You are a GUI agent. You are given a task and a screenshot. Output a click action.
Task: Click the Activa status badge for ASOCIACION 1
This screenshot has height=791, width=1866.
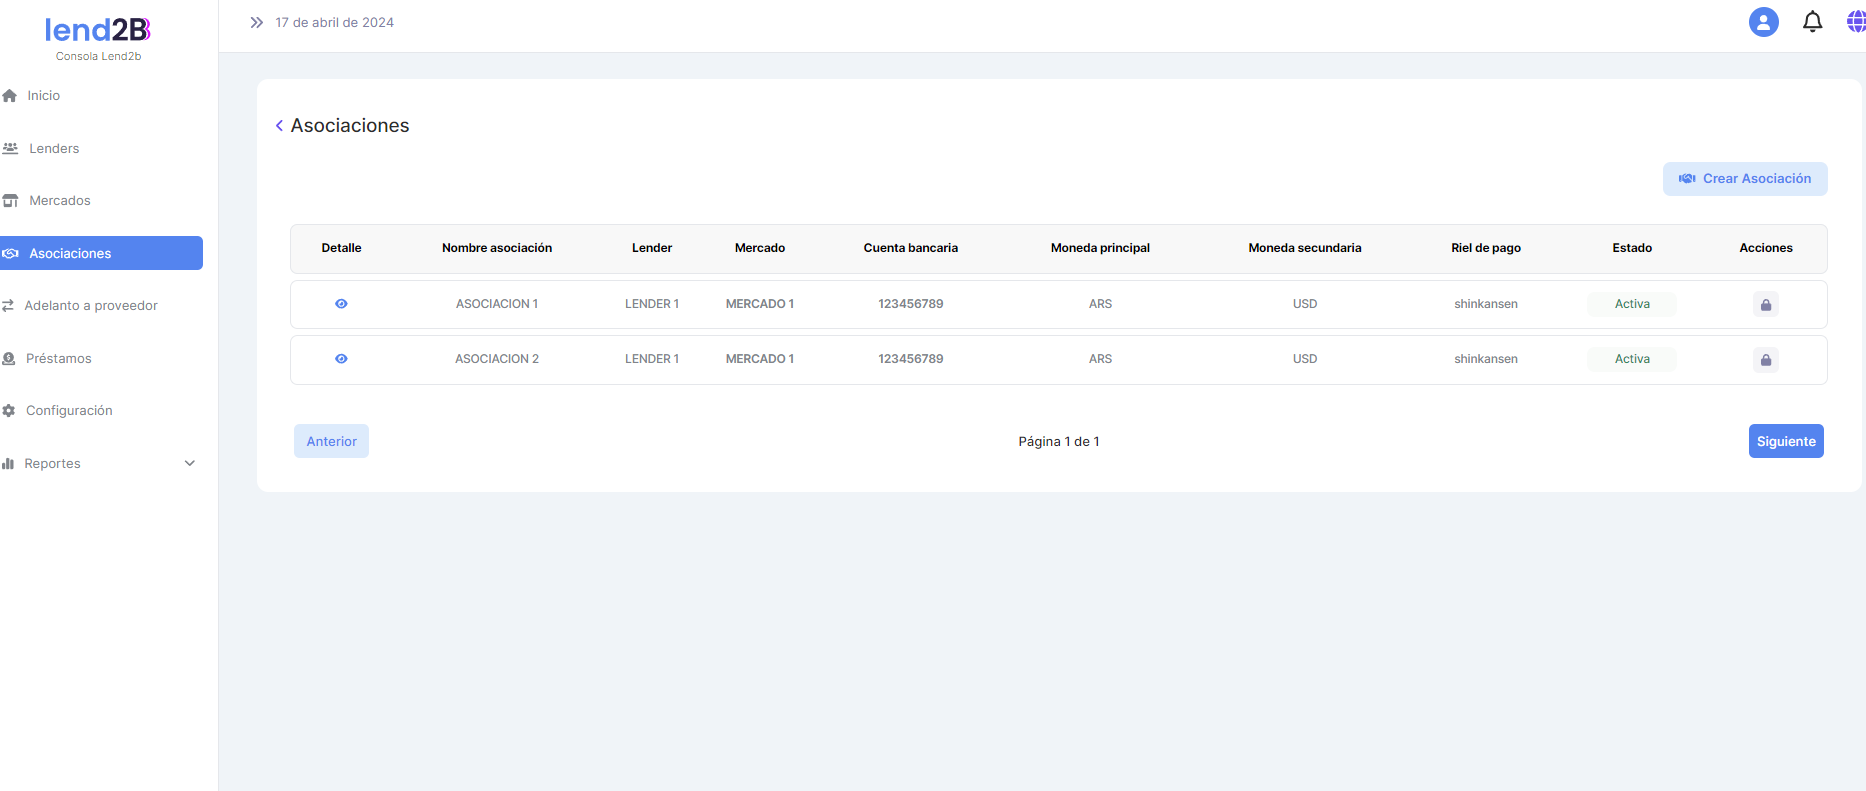point(1631,304)
